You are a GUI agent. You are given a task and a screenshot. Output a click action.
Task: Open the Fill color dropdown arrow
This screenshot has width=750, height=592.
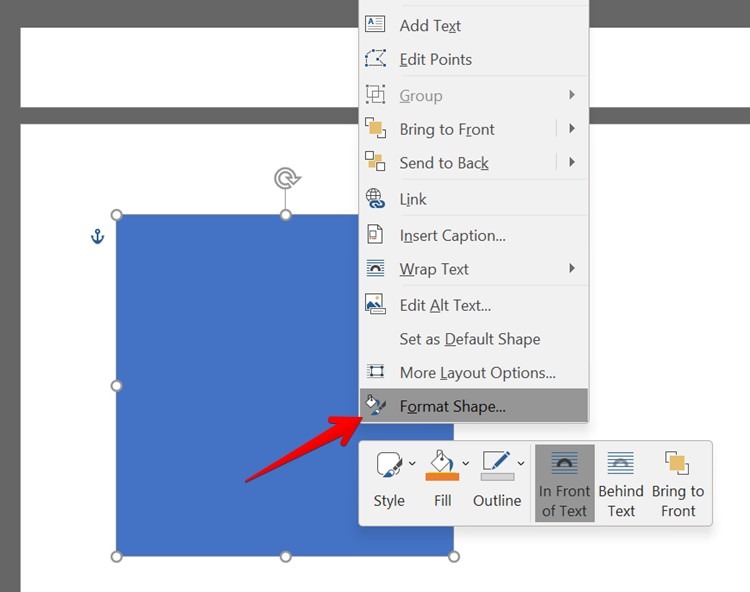465,463
